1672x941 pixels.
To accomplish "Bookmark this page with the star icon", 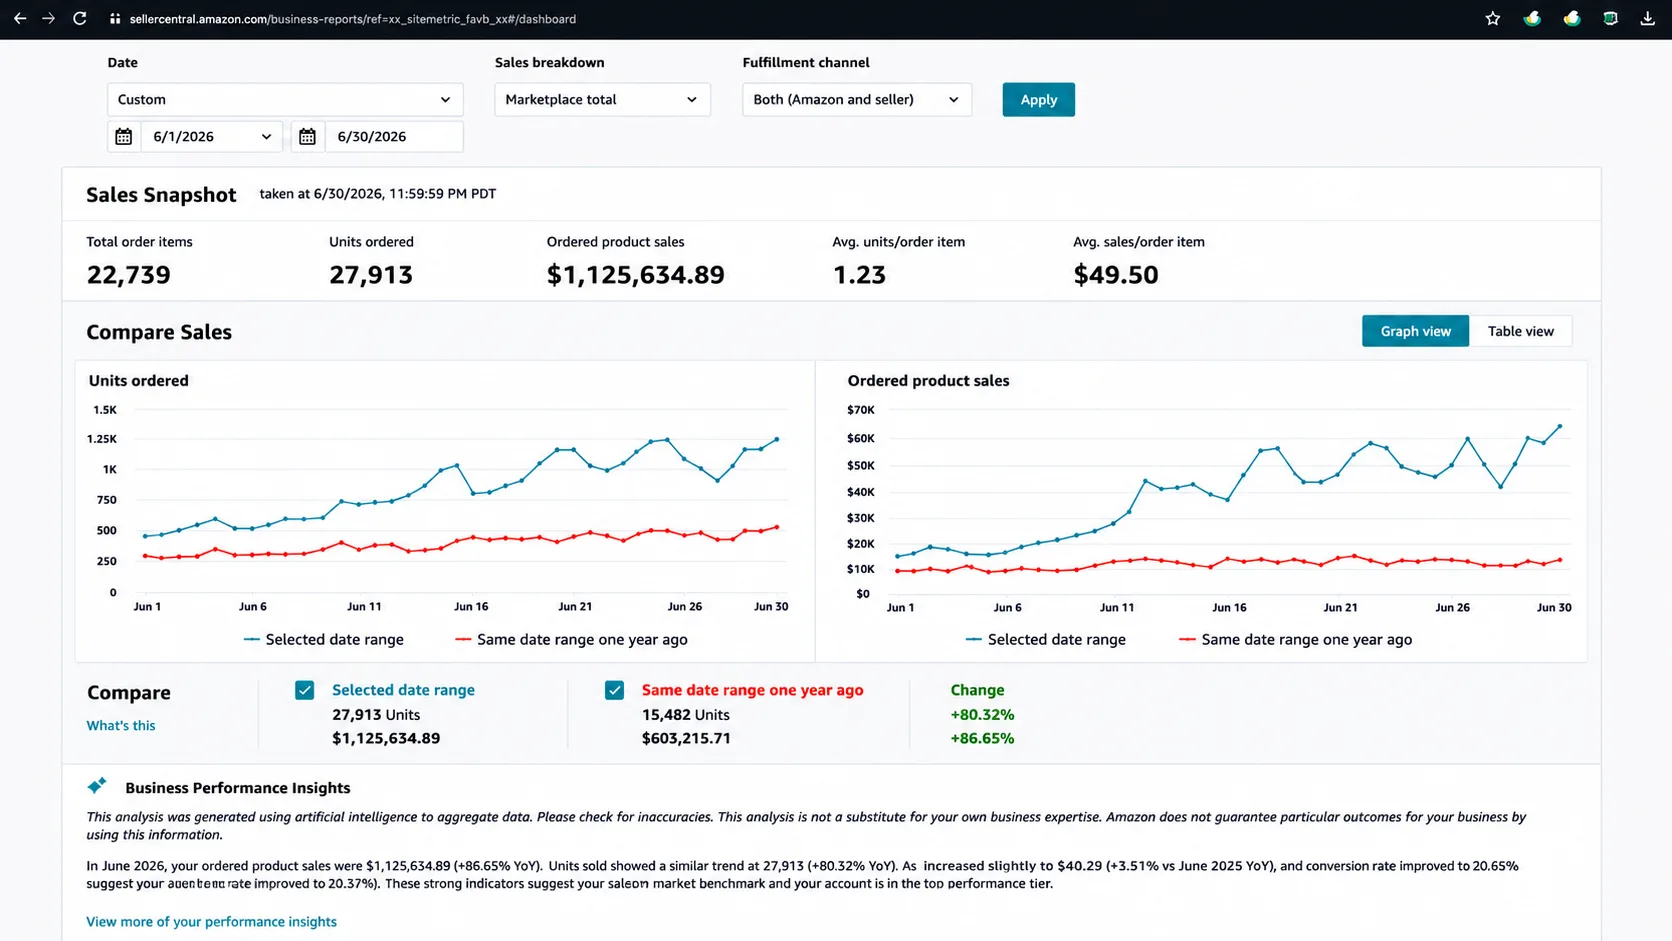I will click(x=1493, y=18).
